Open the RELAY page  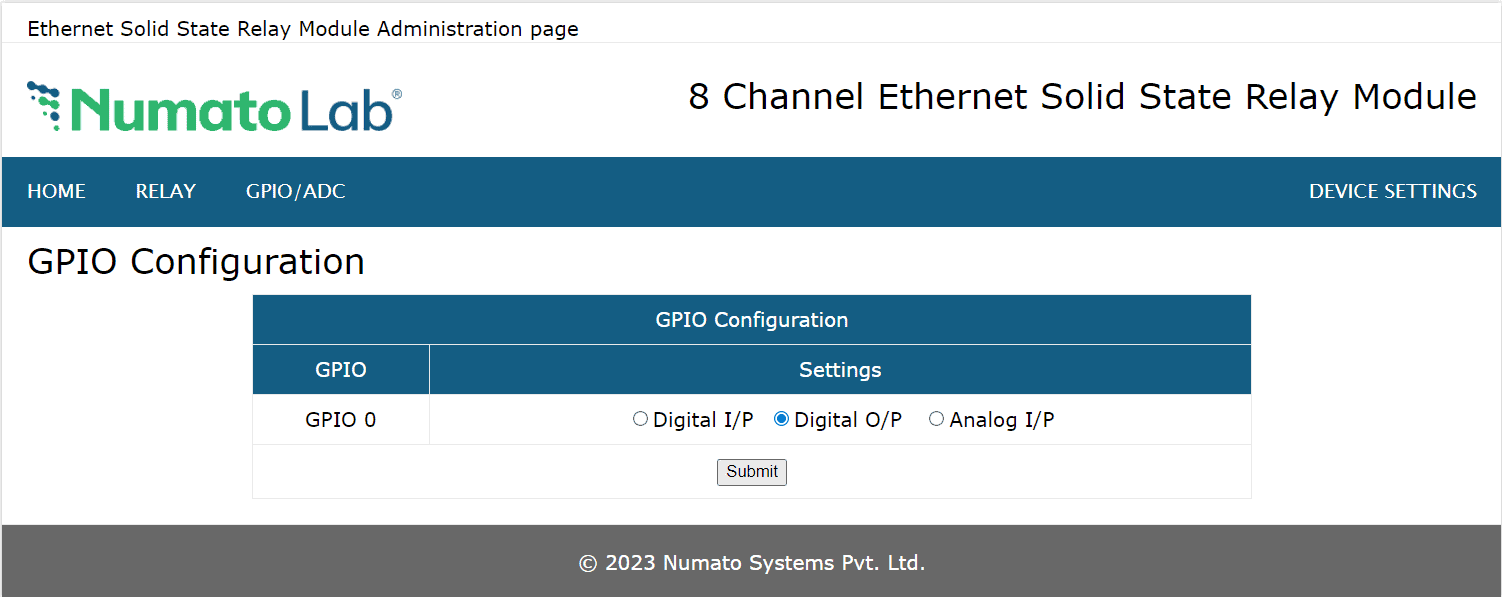165,191
